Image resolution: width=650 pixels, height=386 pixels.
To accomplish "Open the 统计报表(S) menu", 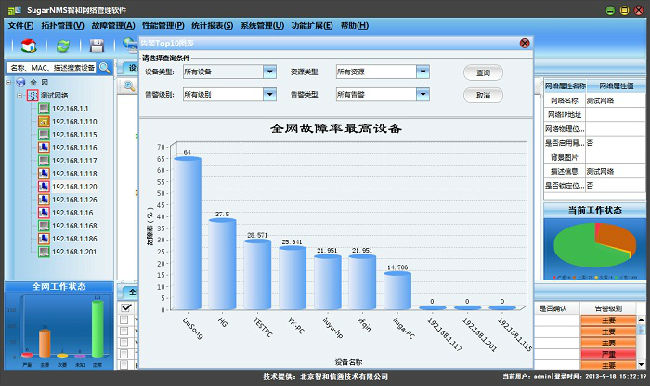I will point(212,26).
